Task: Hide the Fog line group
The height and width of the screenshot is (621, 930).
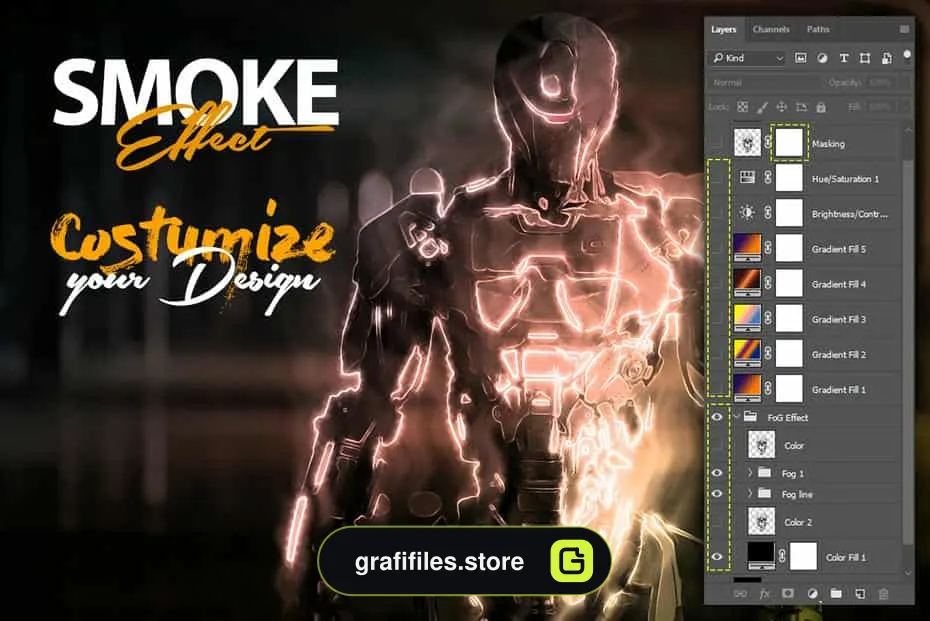Action: (717, 493)
